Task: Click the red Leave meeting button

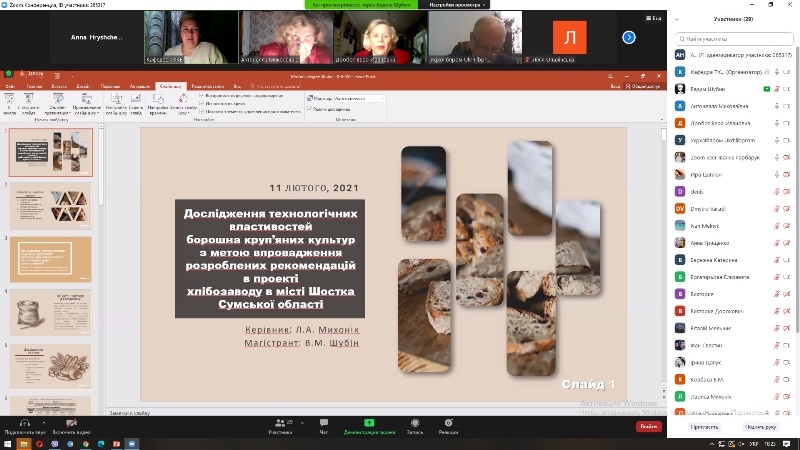Action: point(648,426)
